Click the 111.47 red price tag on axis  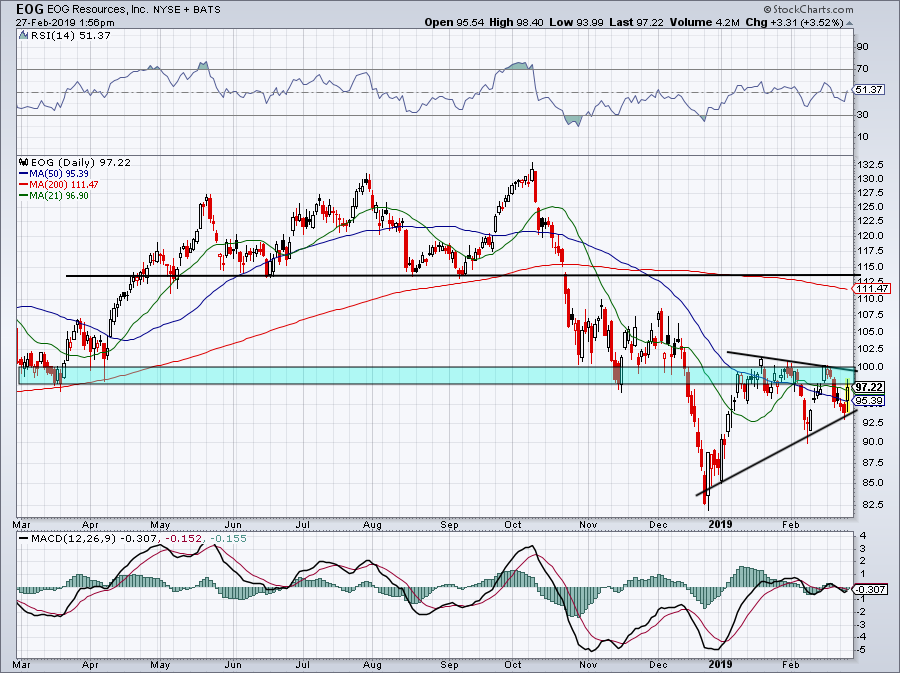coord(873,289)
